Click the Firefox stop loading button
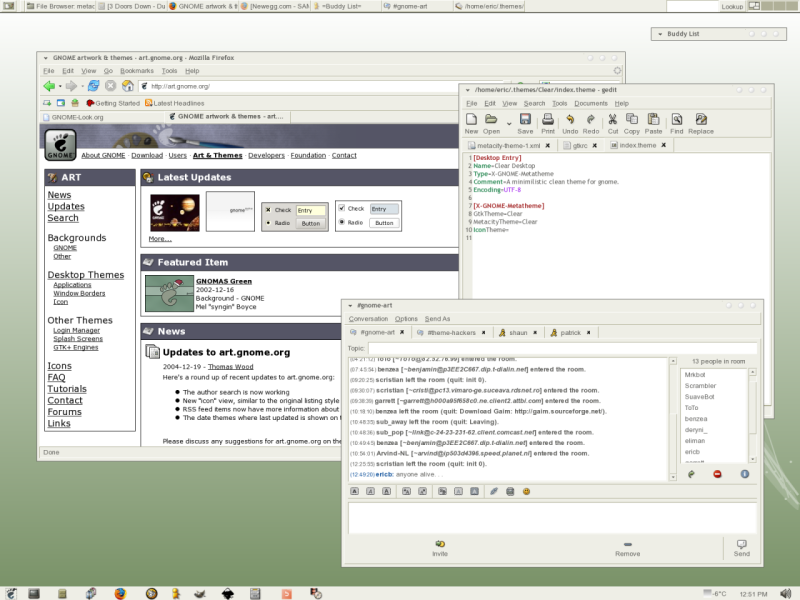This screenshot has width=800, height=600. pos(110,86)
